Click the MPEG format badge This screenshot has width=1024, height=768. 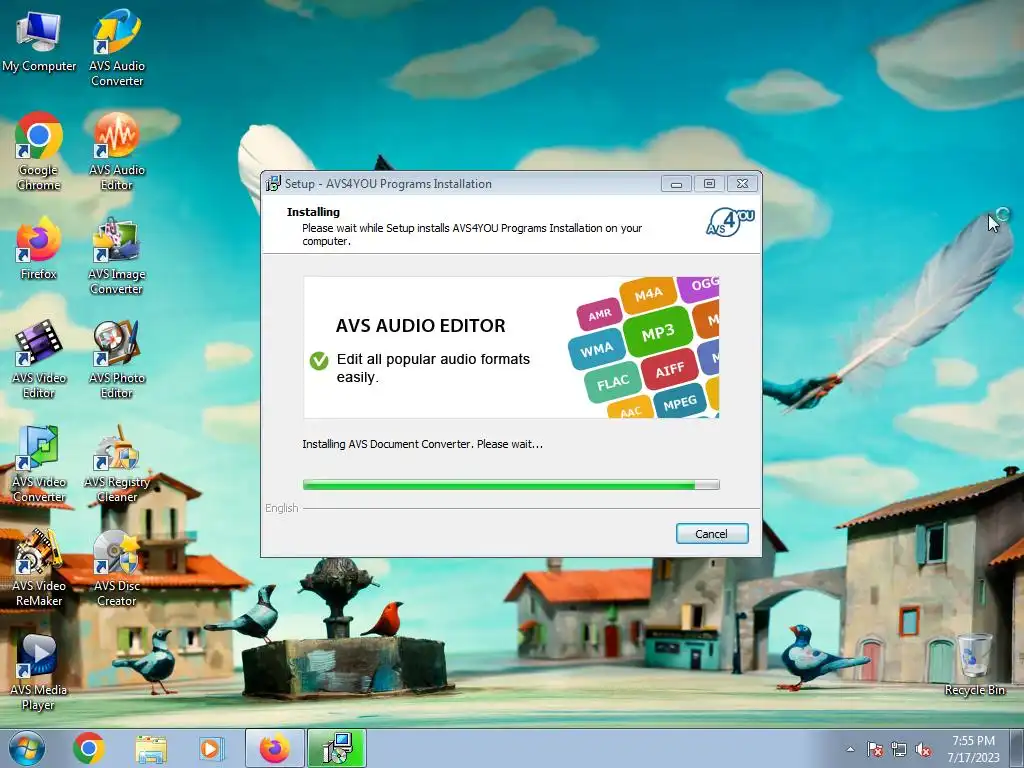[x=680, y=403]
